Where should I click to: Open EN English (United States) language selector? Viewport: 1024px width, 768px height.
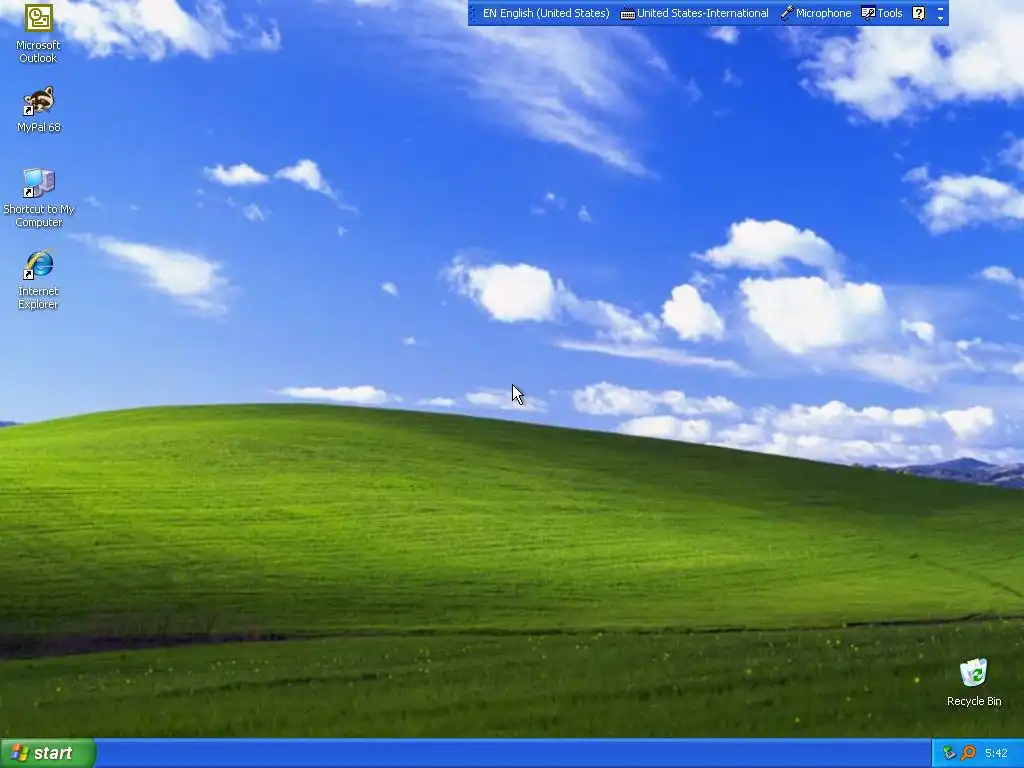point(546,13)
